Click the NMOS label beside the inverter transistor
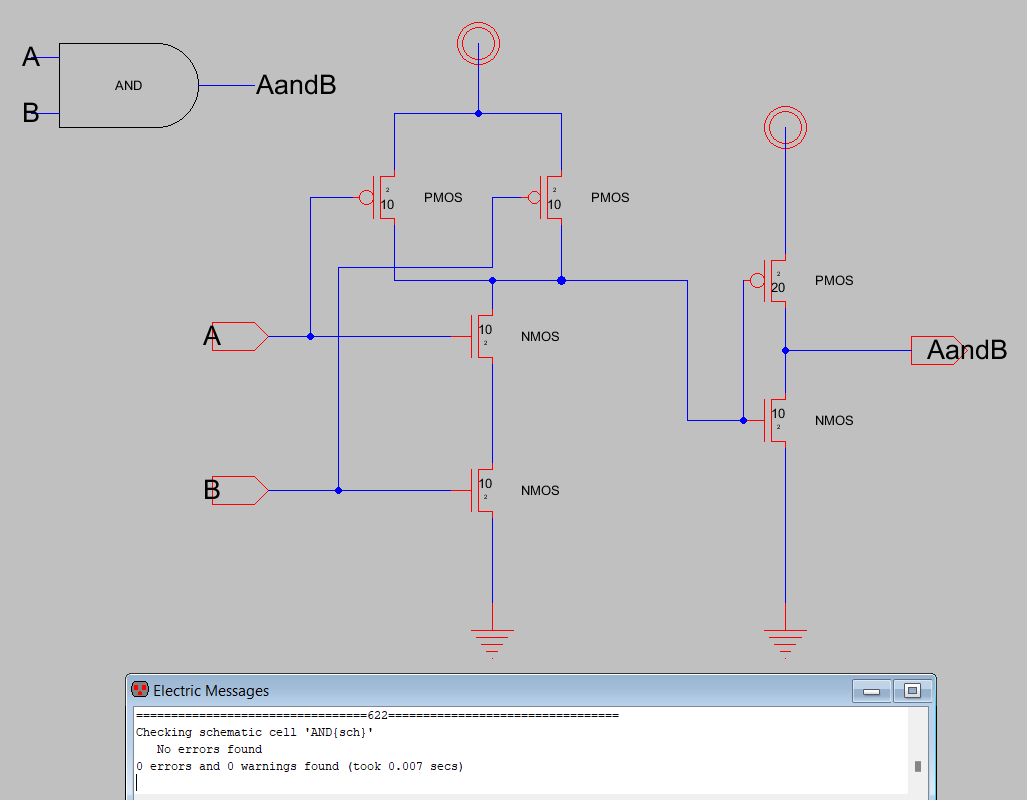 (834, 420)
